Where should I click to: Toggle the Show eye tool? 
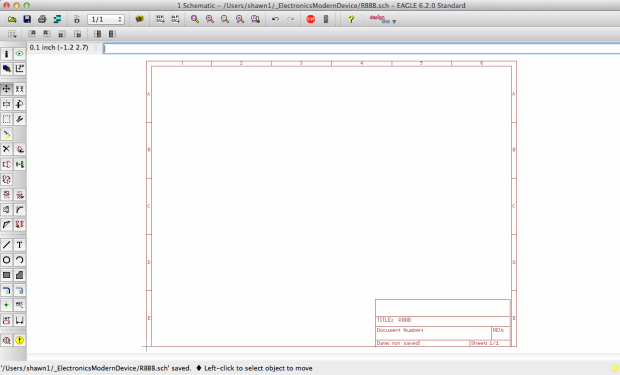pyautogui.click(x=19, y=54)
